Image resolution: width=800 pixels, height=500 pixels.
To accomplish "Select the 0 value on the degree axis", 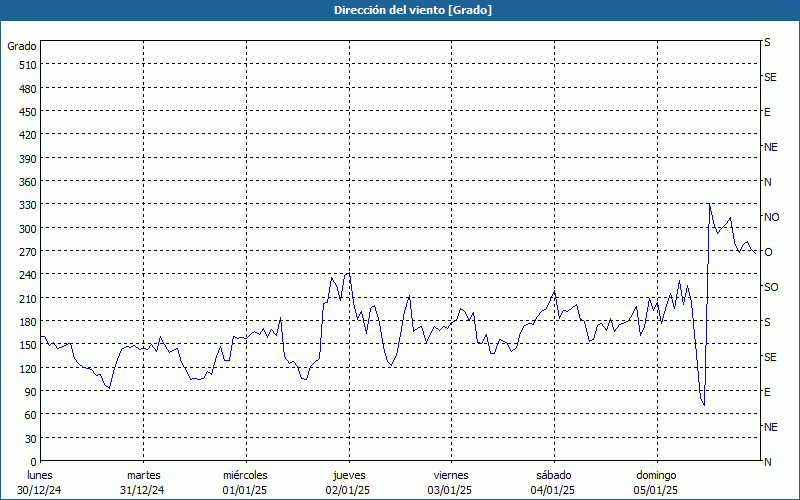I will coord(34,462).
